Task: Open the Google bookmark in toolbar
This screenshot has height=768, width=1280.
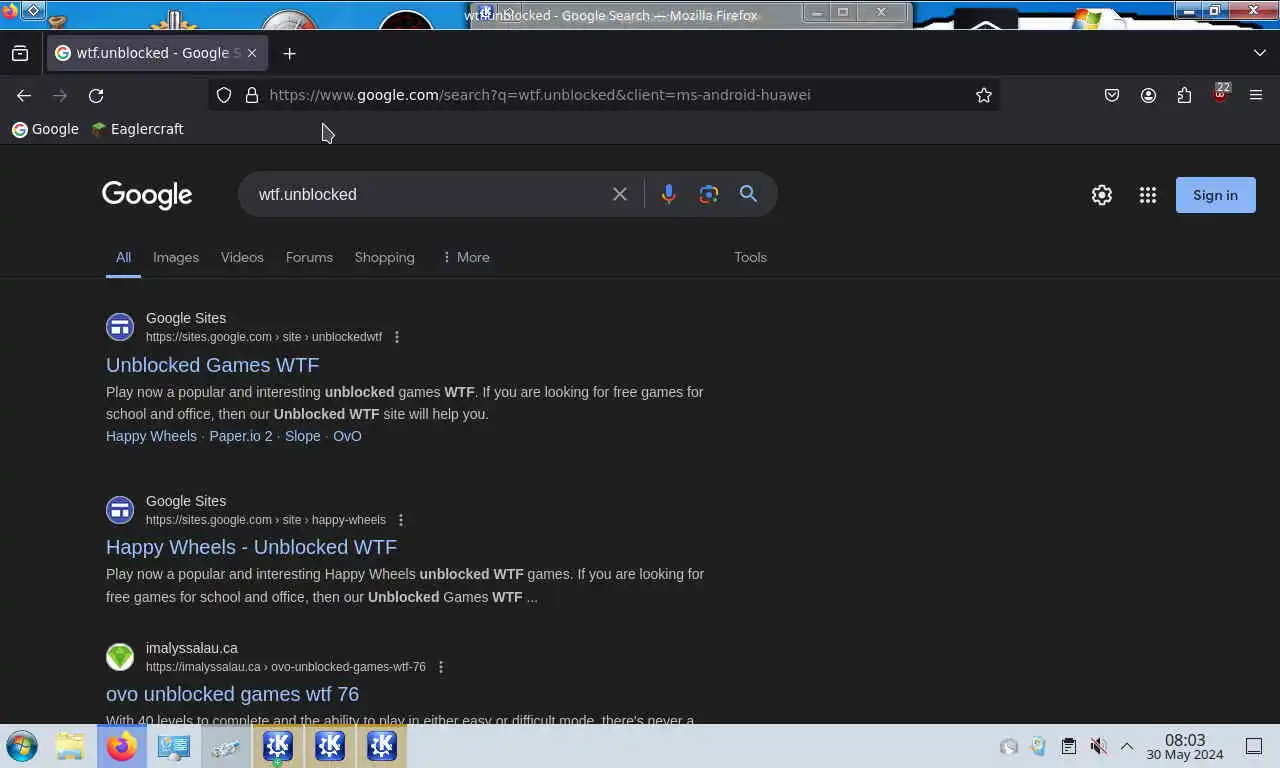Action: (45, 129)
